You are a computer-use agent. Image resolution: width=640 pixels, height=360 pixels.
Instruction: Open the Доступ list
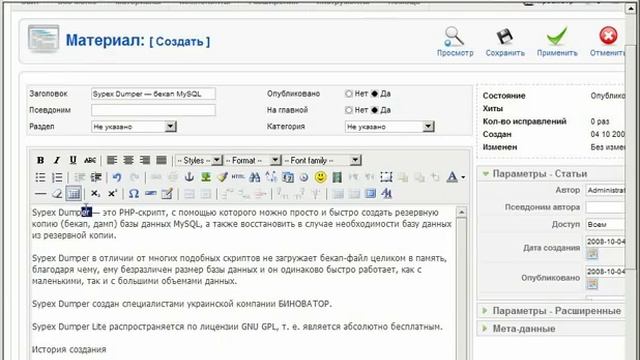pos(605,224)
